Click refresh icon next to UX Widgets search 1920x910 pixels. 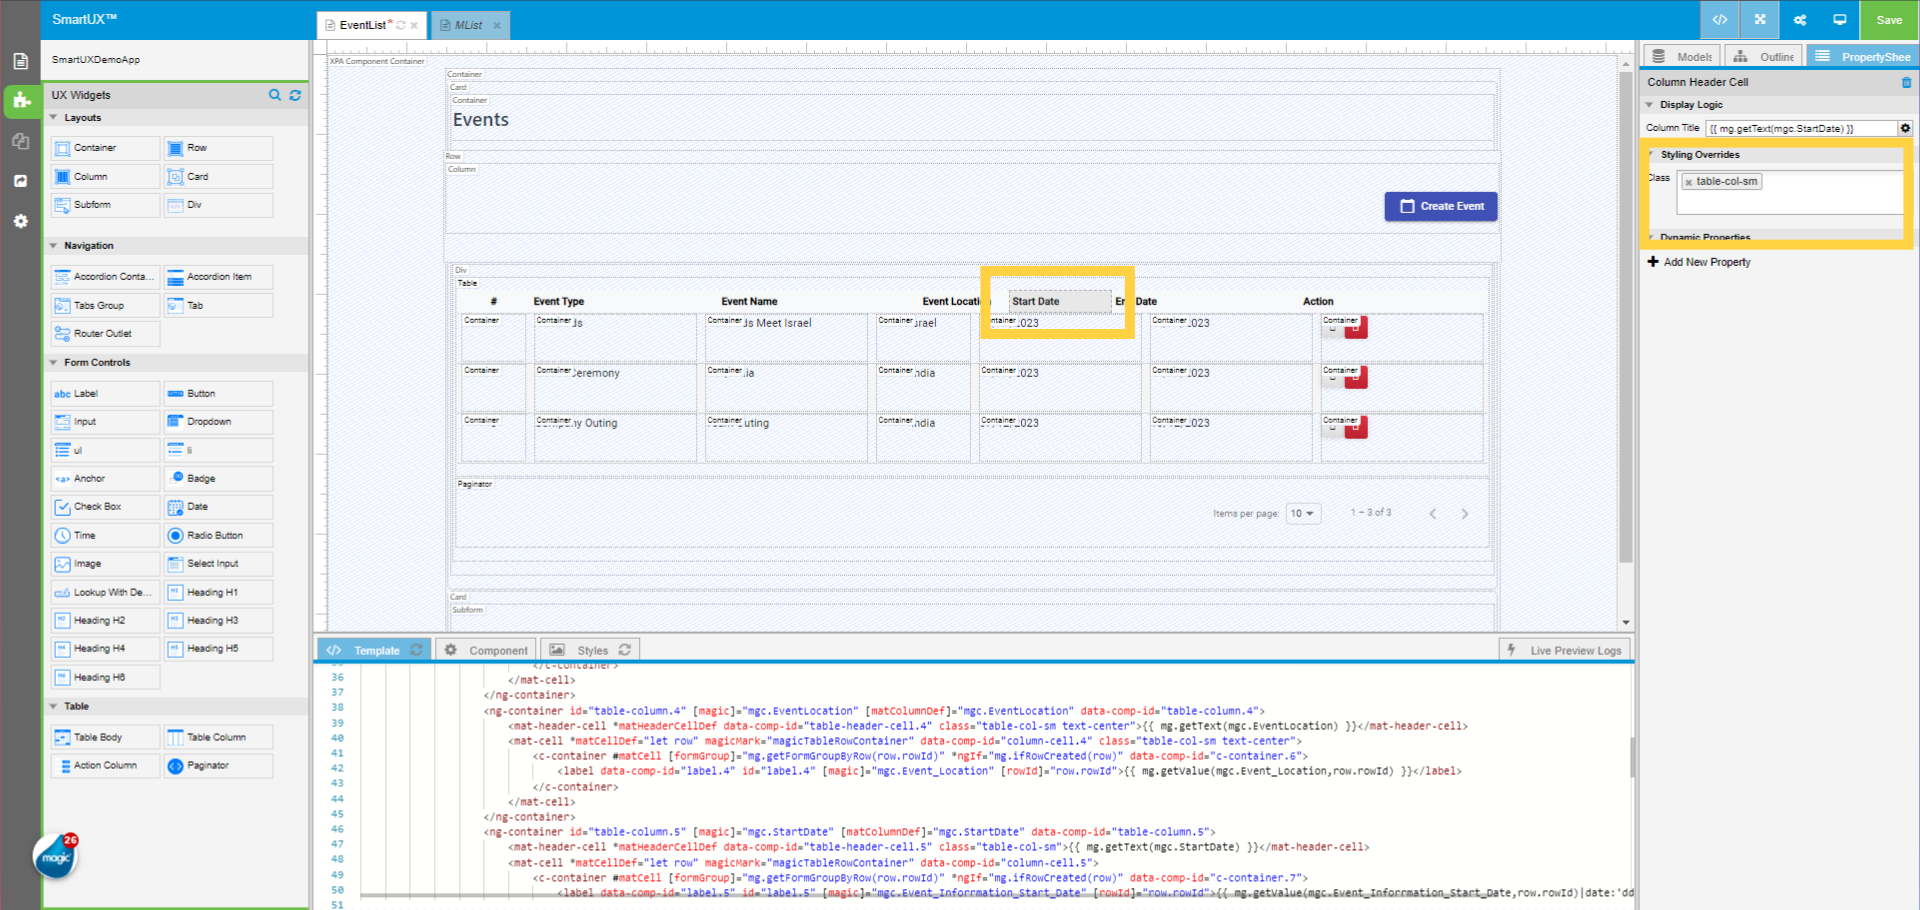point(295,95)
